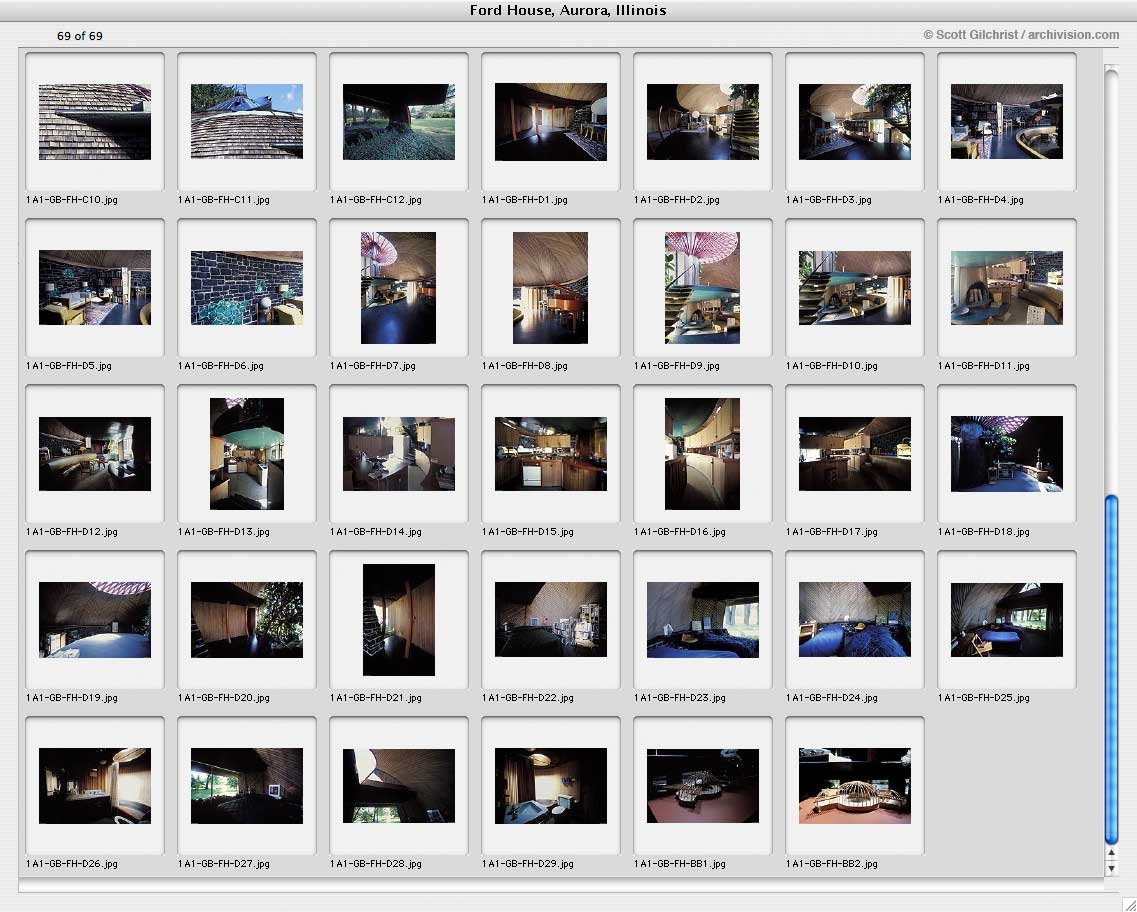1137x912 pixels.
Task: Click filename label 1A1-GB-FH-D15.jpg
Action: [527, 532]
